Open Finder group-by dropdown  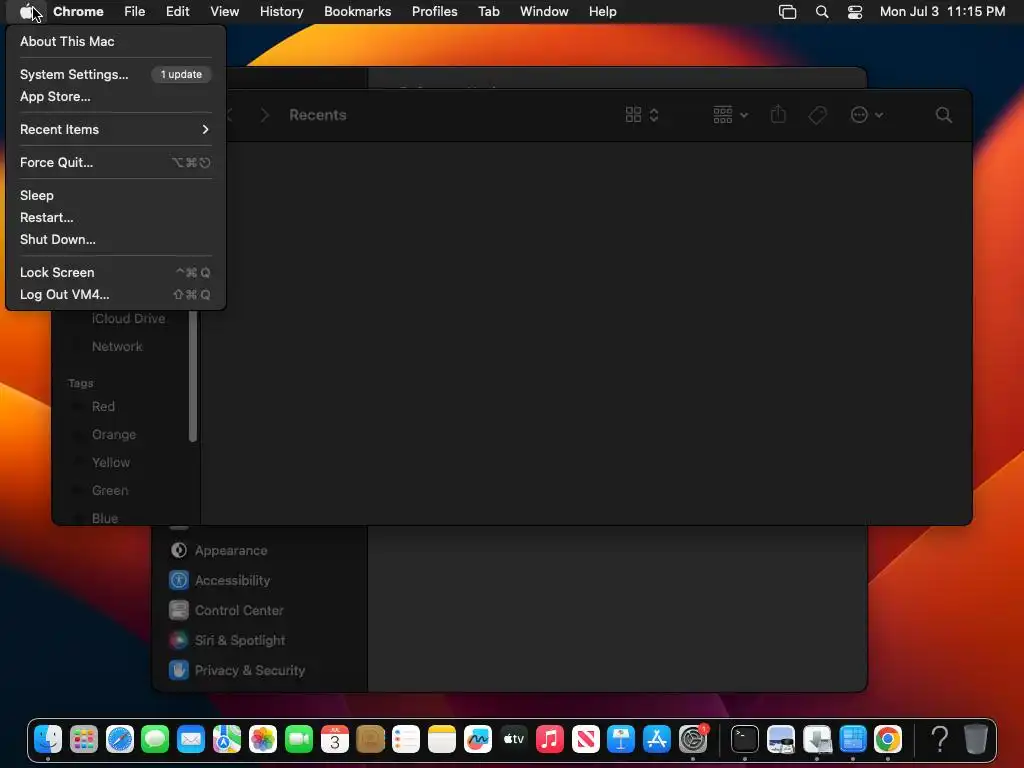coord(730,115)
